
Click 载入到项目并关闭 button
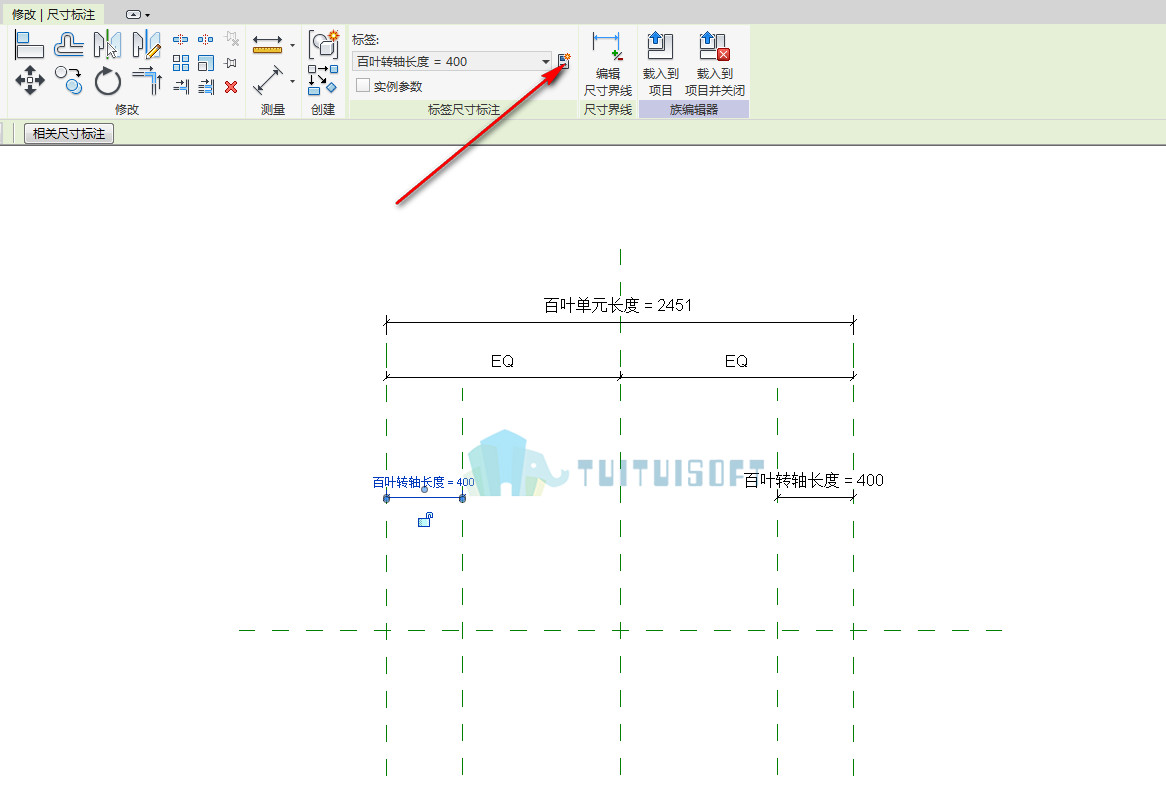(x=715, y=63)
